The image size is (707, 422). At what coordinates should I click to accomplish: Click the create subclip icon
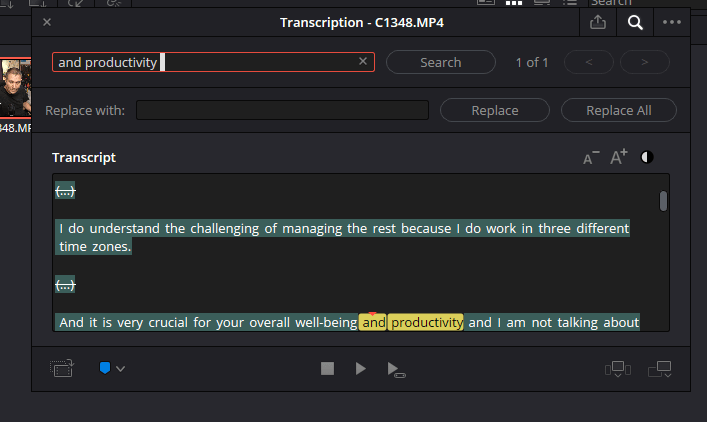[62, 368]
